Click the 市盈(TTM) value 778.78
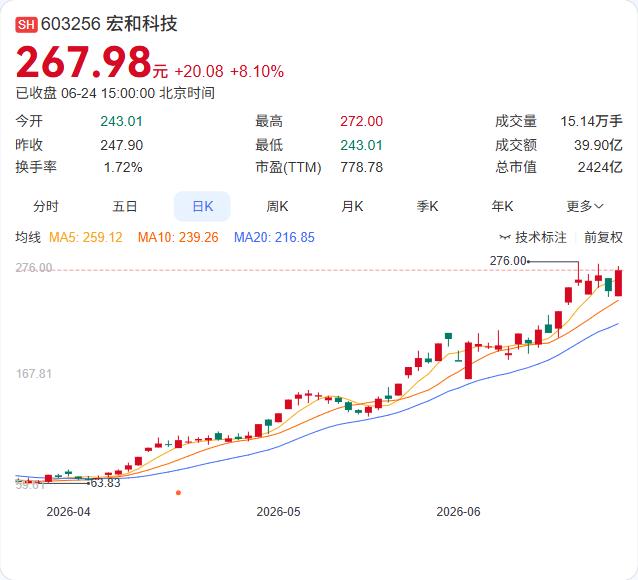The width and height of the screenshot is (638, 580). click(361, 167)
